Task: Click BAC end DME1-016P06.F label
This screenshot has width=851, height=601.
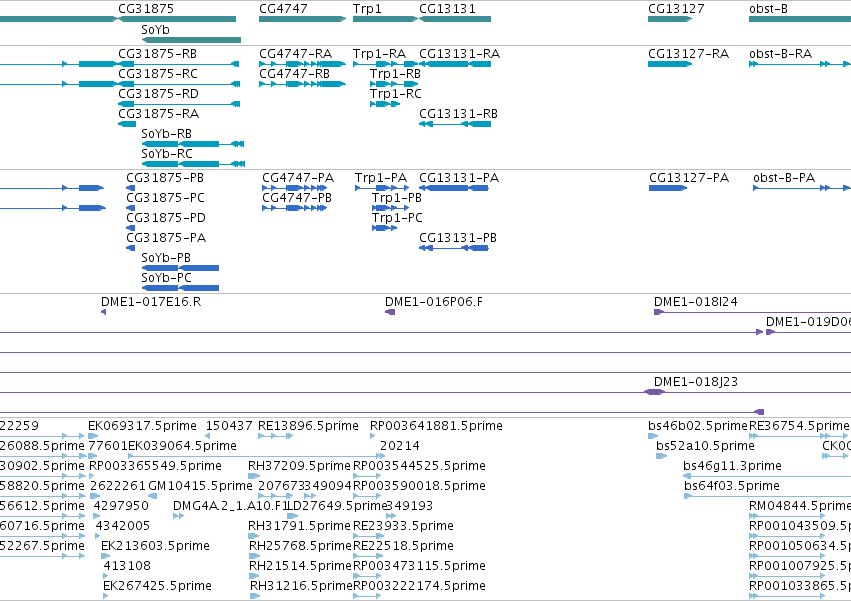Action: (x=434, y=302)
